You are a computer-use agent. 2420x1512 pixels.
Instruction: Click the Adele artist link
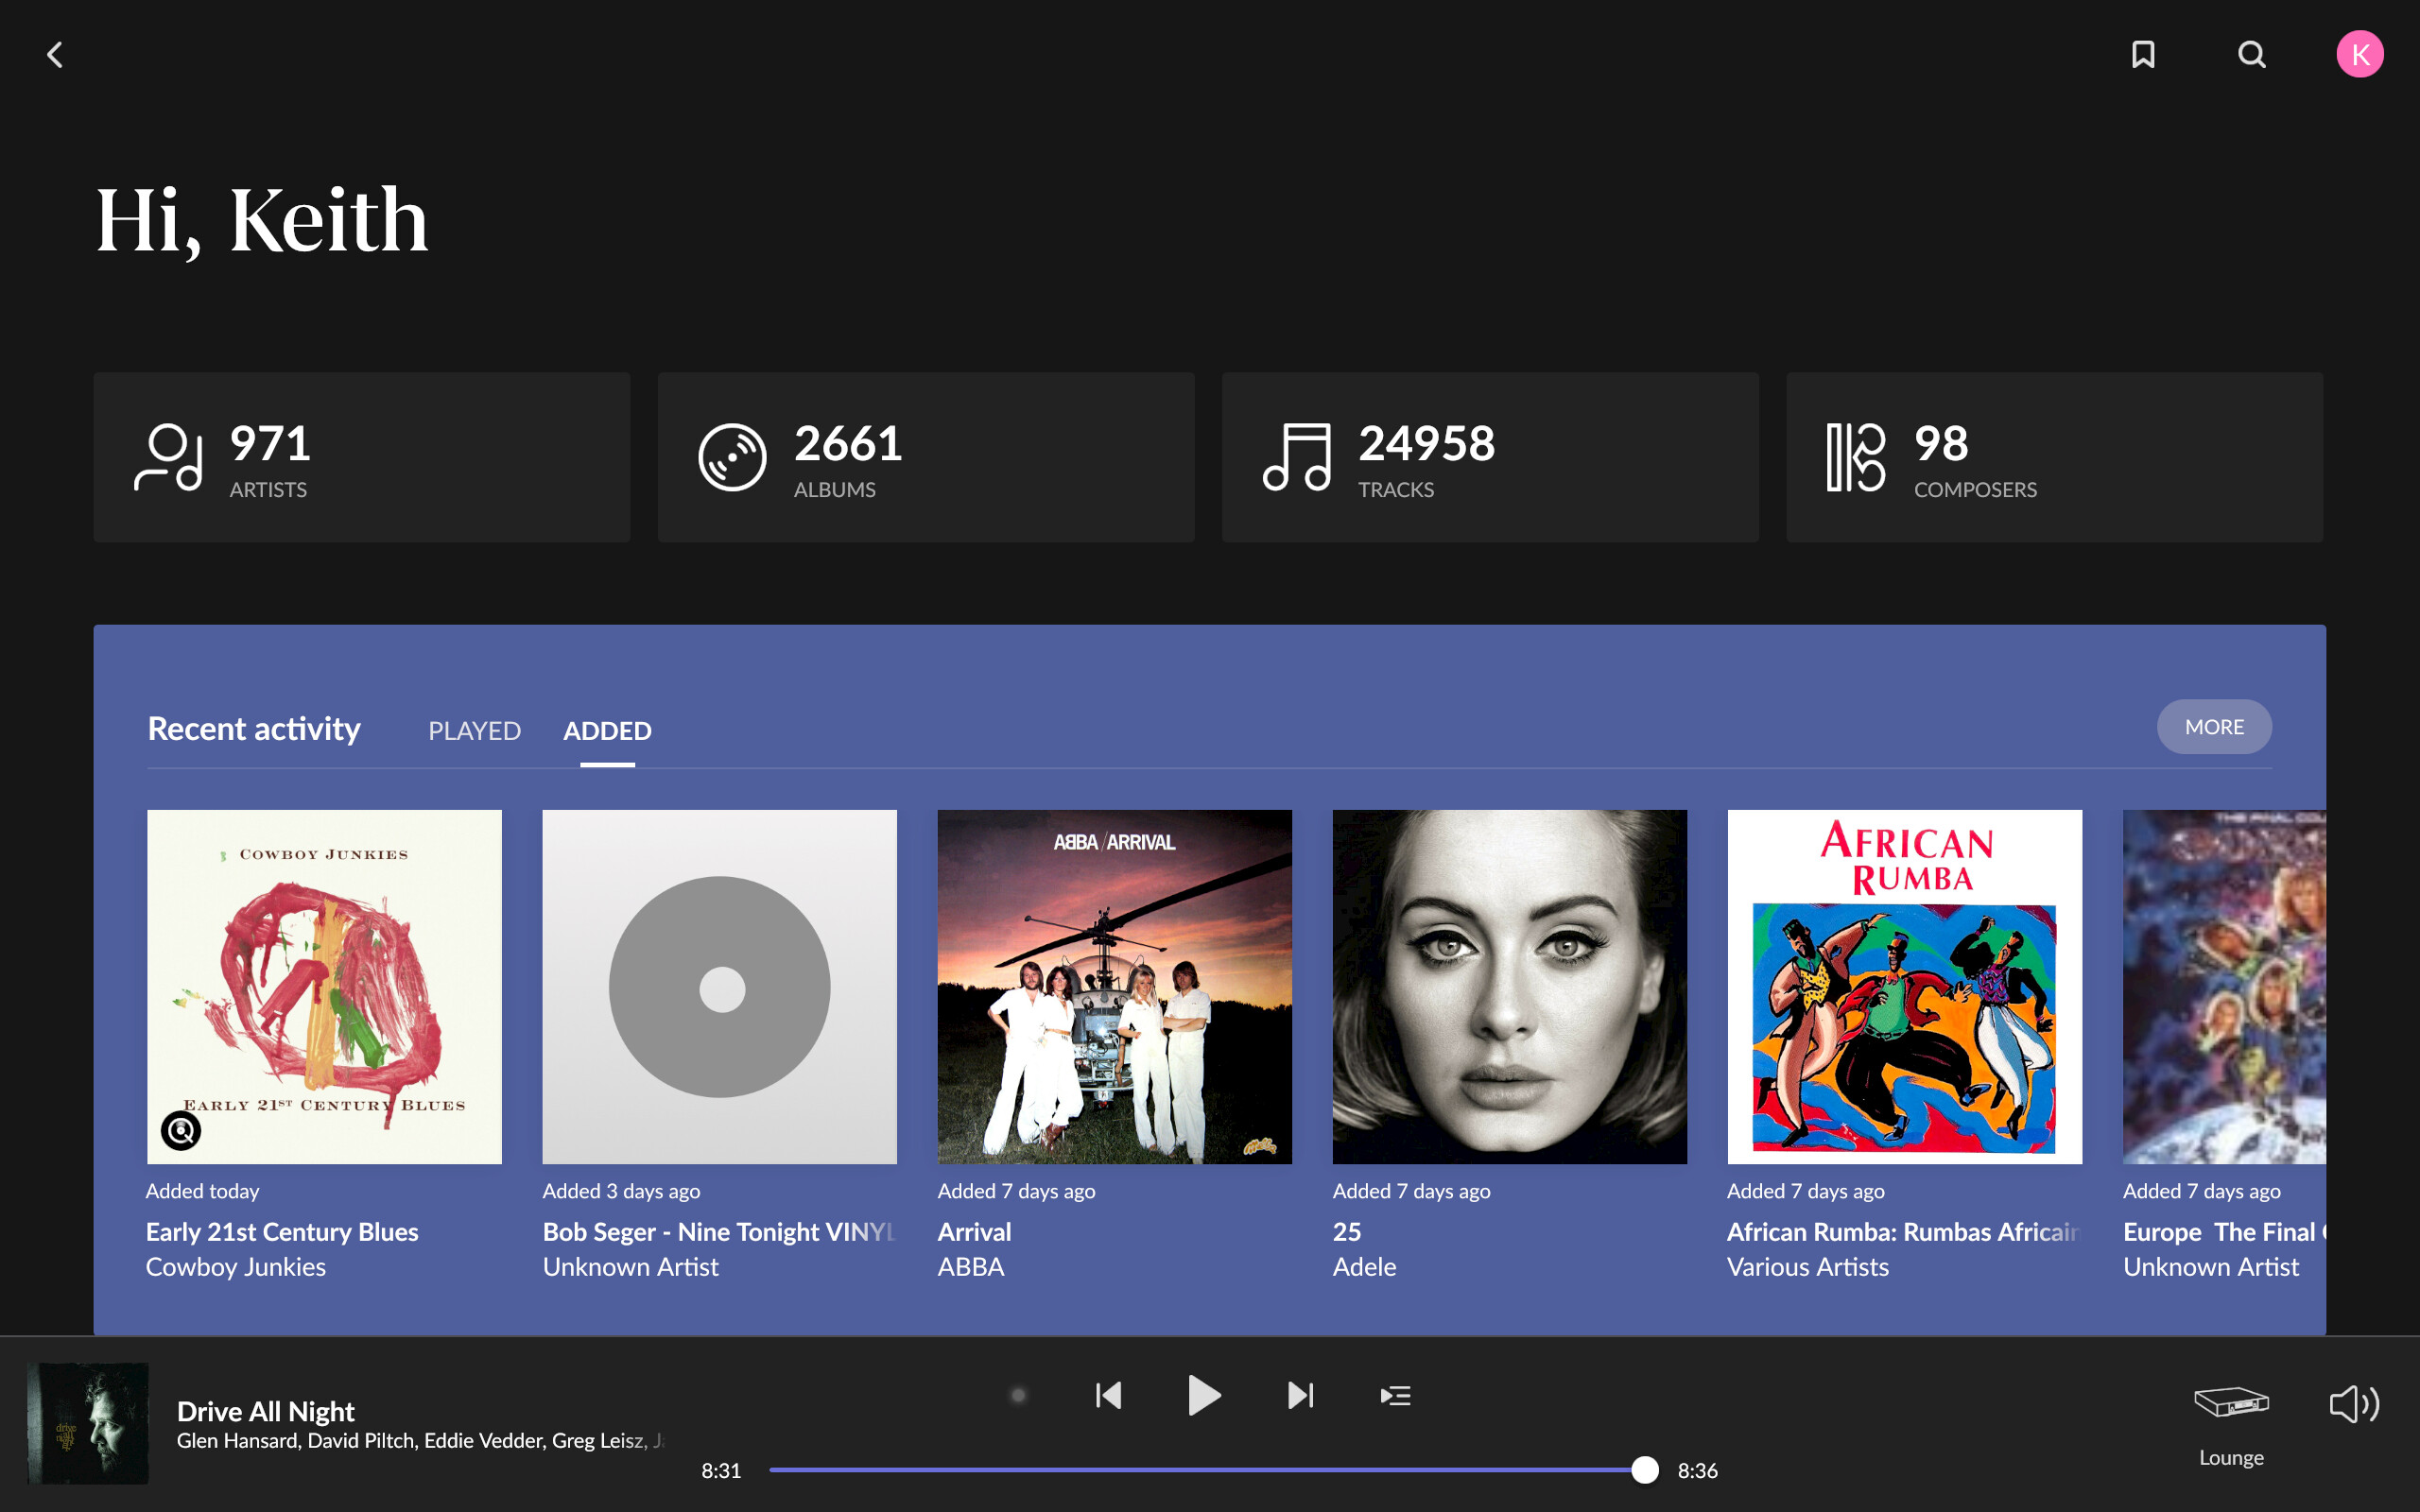pyautogui.click(x=1364, y=1267)
